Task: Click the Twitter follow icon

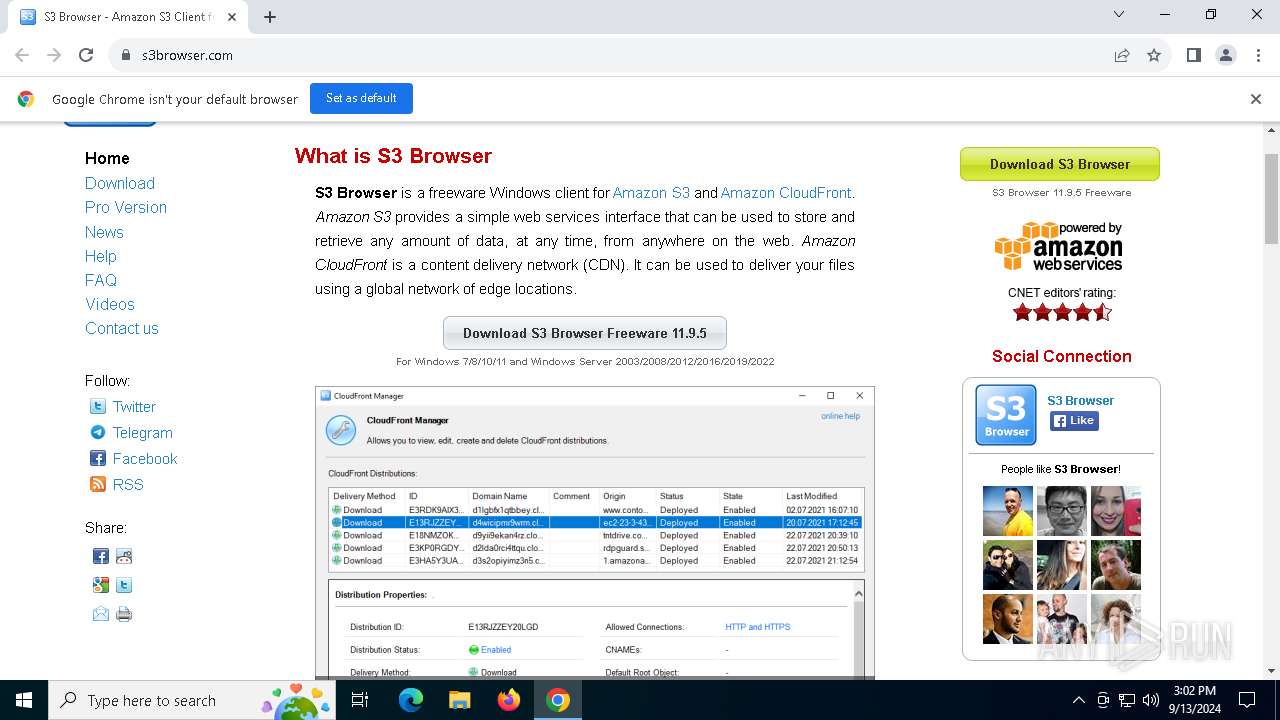Action: (98, 406)
